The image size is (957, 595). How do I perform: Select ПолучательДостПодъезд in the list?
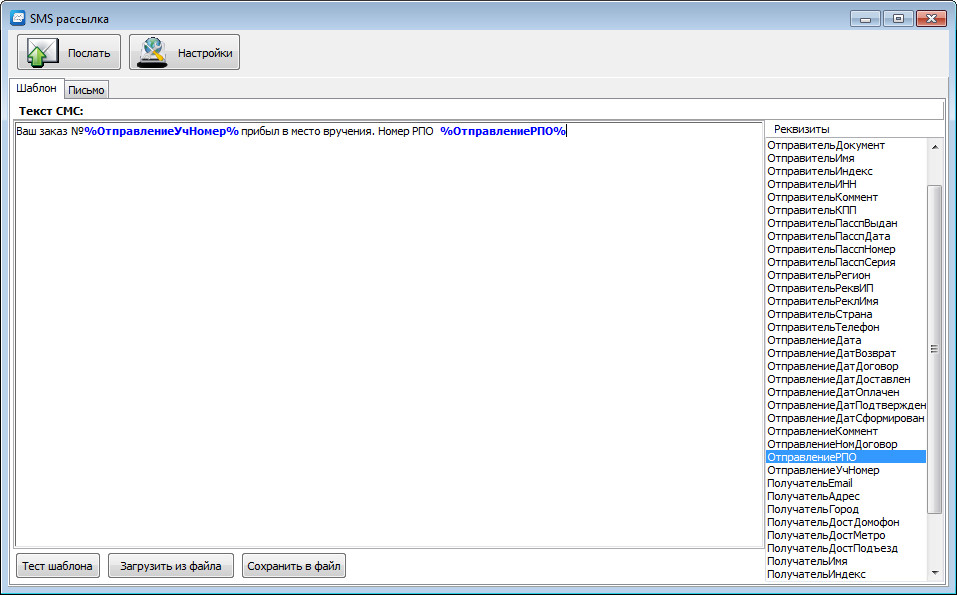[846, 549]
